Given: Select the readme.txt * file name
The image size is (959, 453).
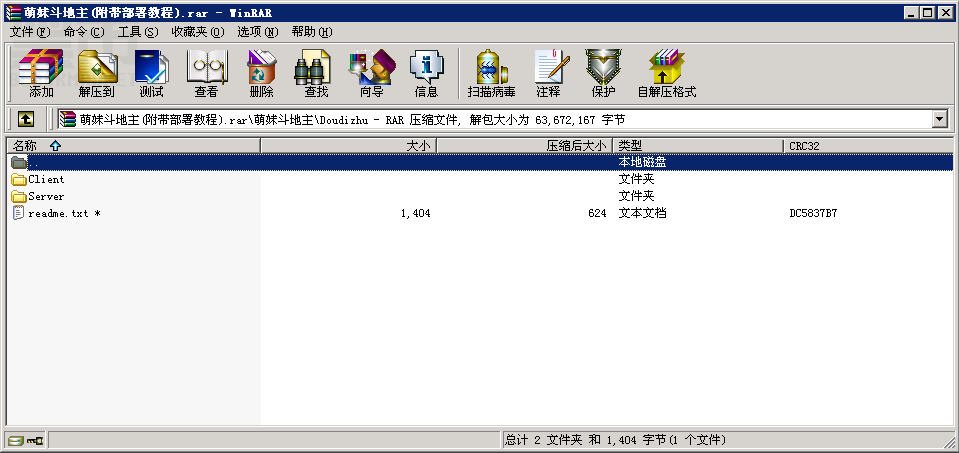Looking at the screenshot, I should coord(64,213).
